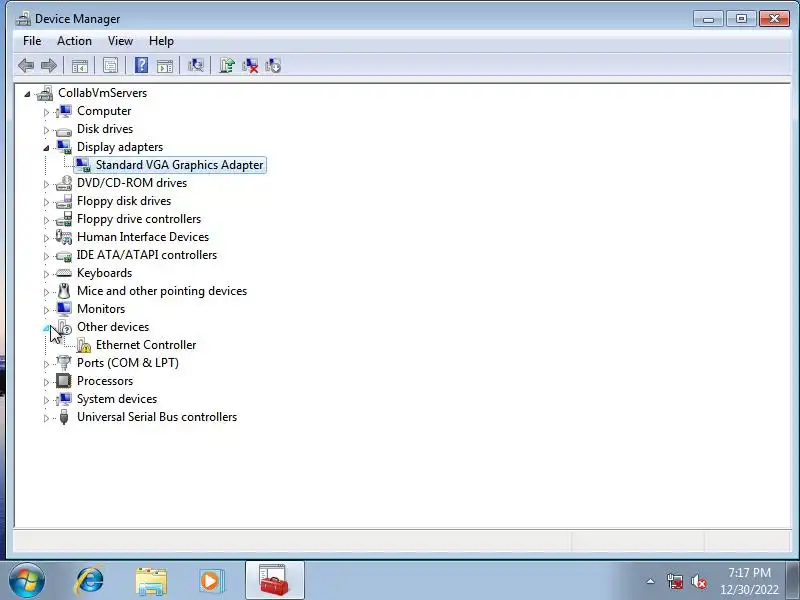Click Device Manager toolbox taskbar button
Screen dimensions: 800x600
(274, 581)
